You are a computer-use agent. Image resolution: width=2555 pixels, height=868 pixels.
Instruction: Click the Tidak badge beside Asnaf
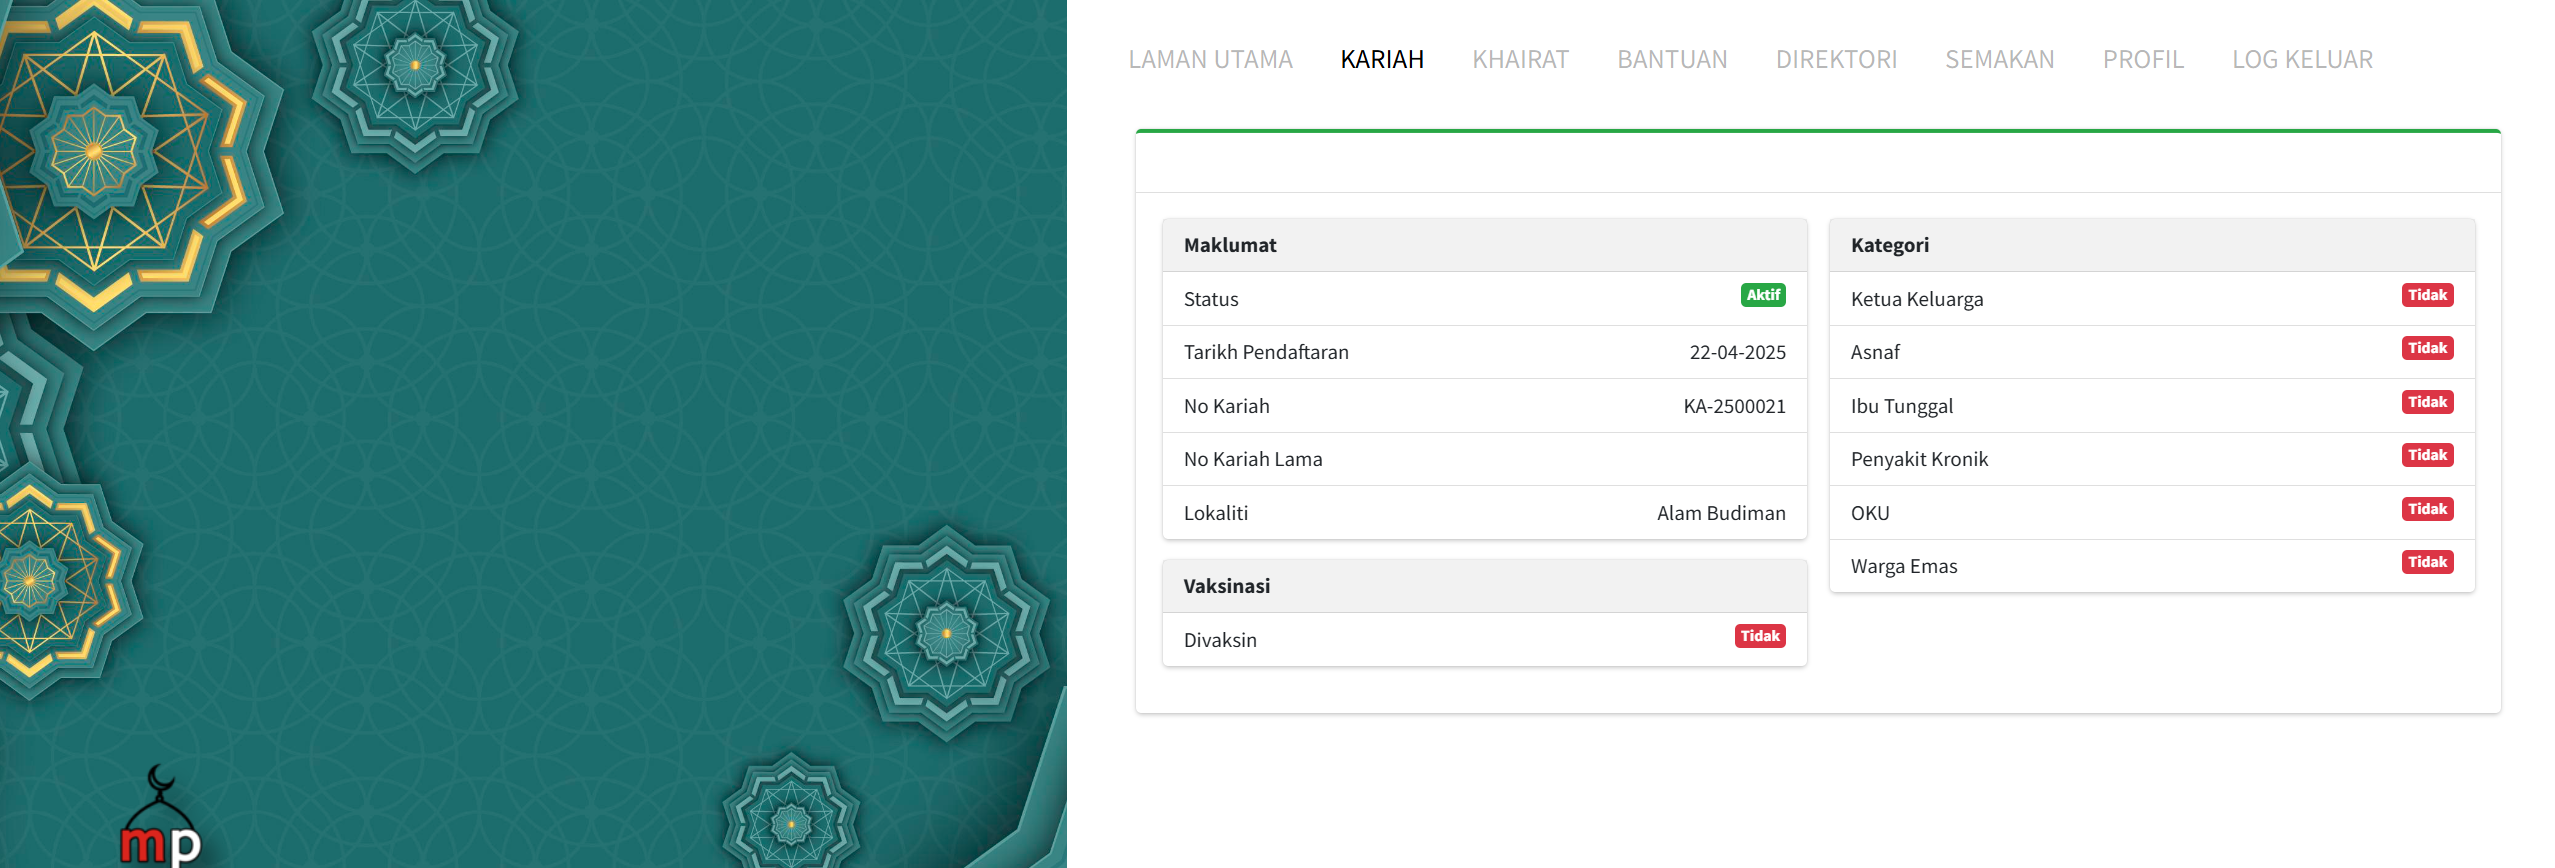[x=2427, y=349]
